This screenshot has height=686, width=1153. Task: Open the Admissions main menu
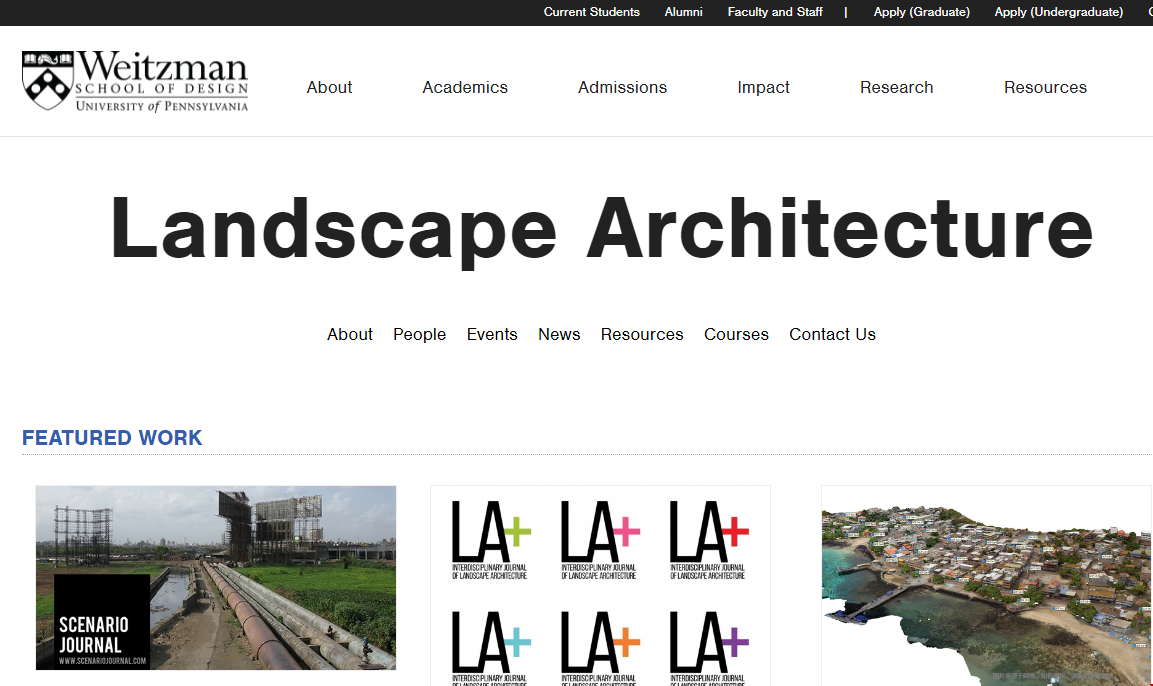pyautogui.click(x=622, y=87)
